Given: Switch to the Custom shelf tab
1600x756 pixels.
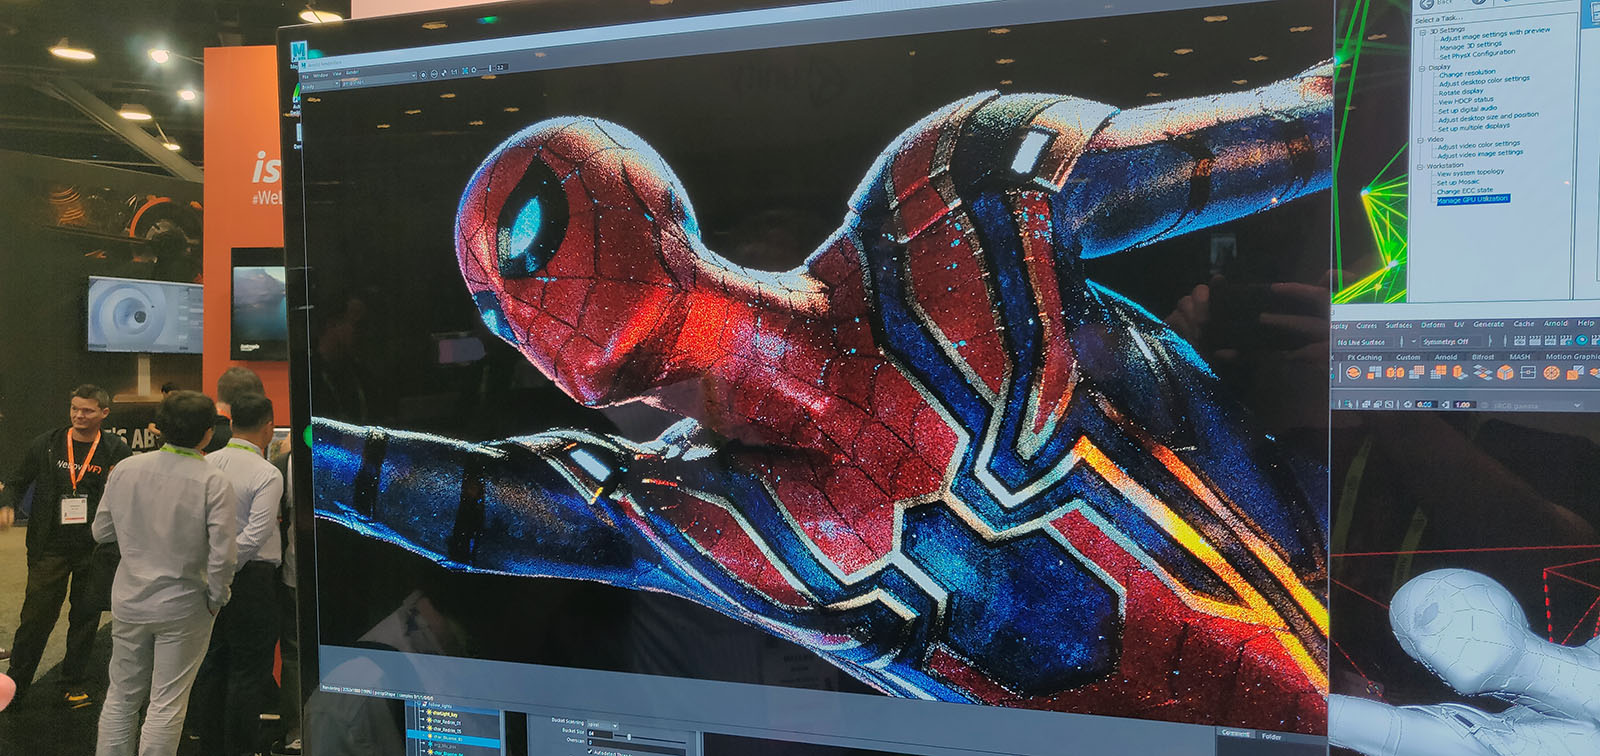Looking at the screenshot, I should [1408, 357].
